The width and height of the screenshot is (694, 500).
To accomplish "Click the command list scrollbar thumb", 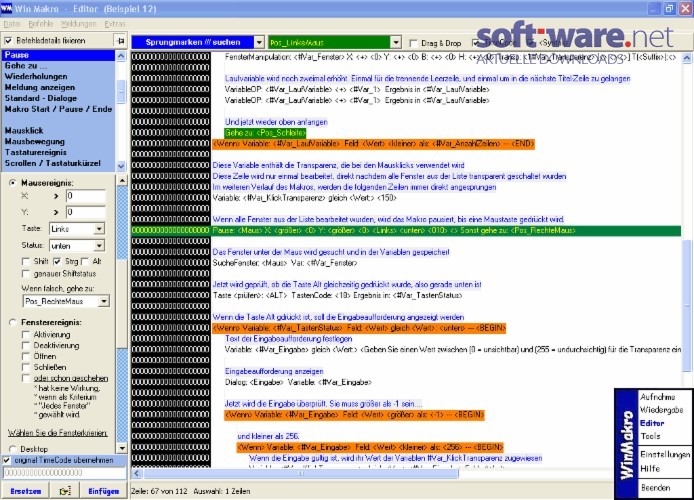I will tap(121, 92).
